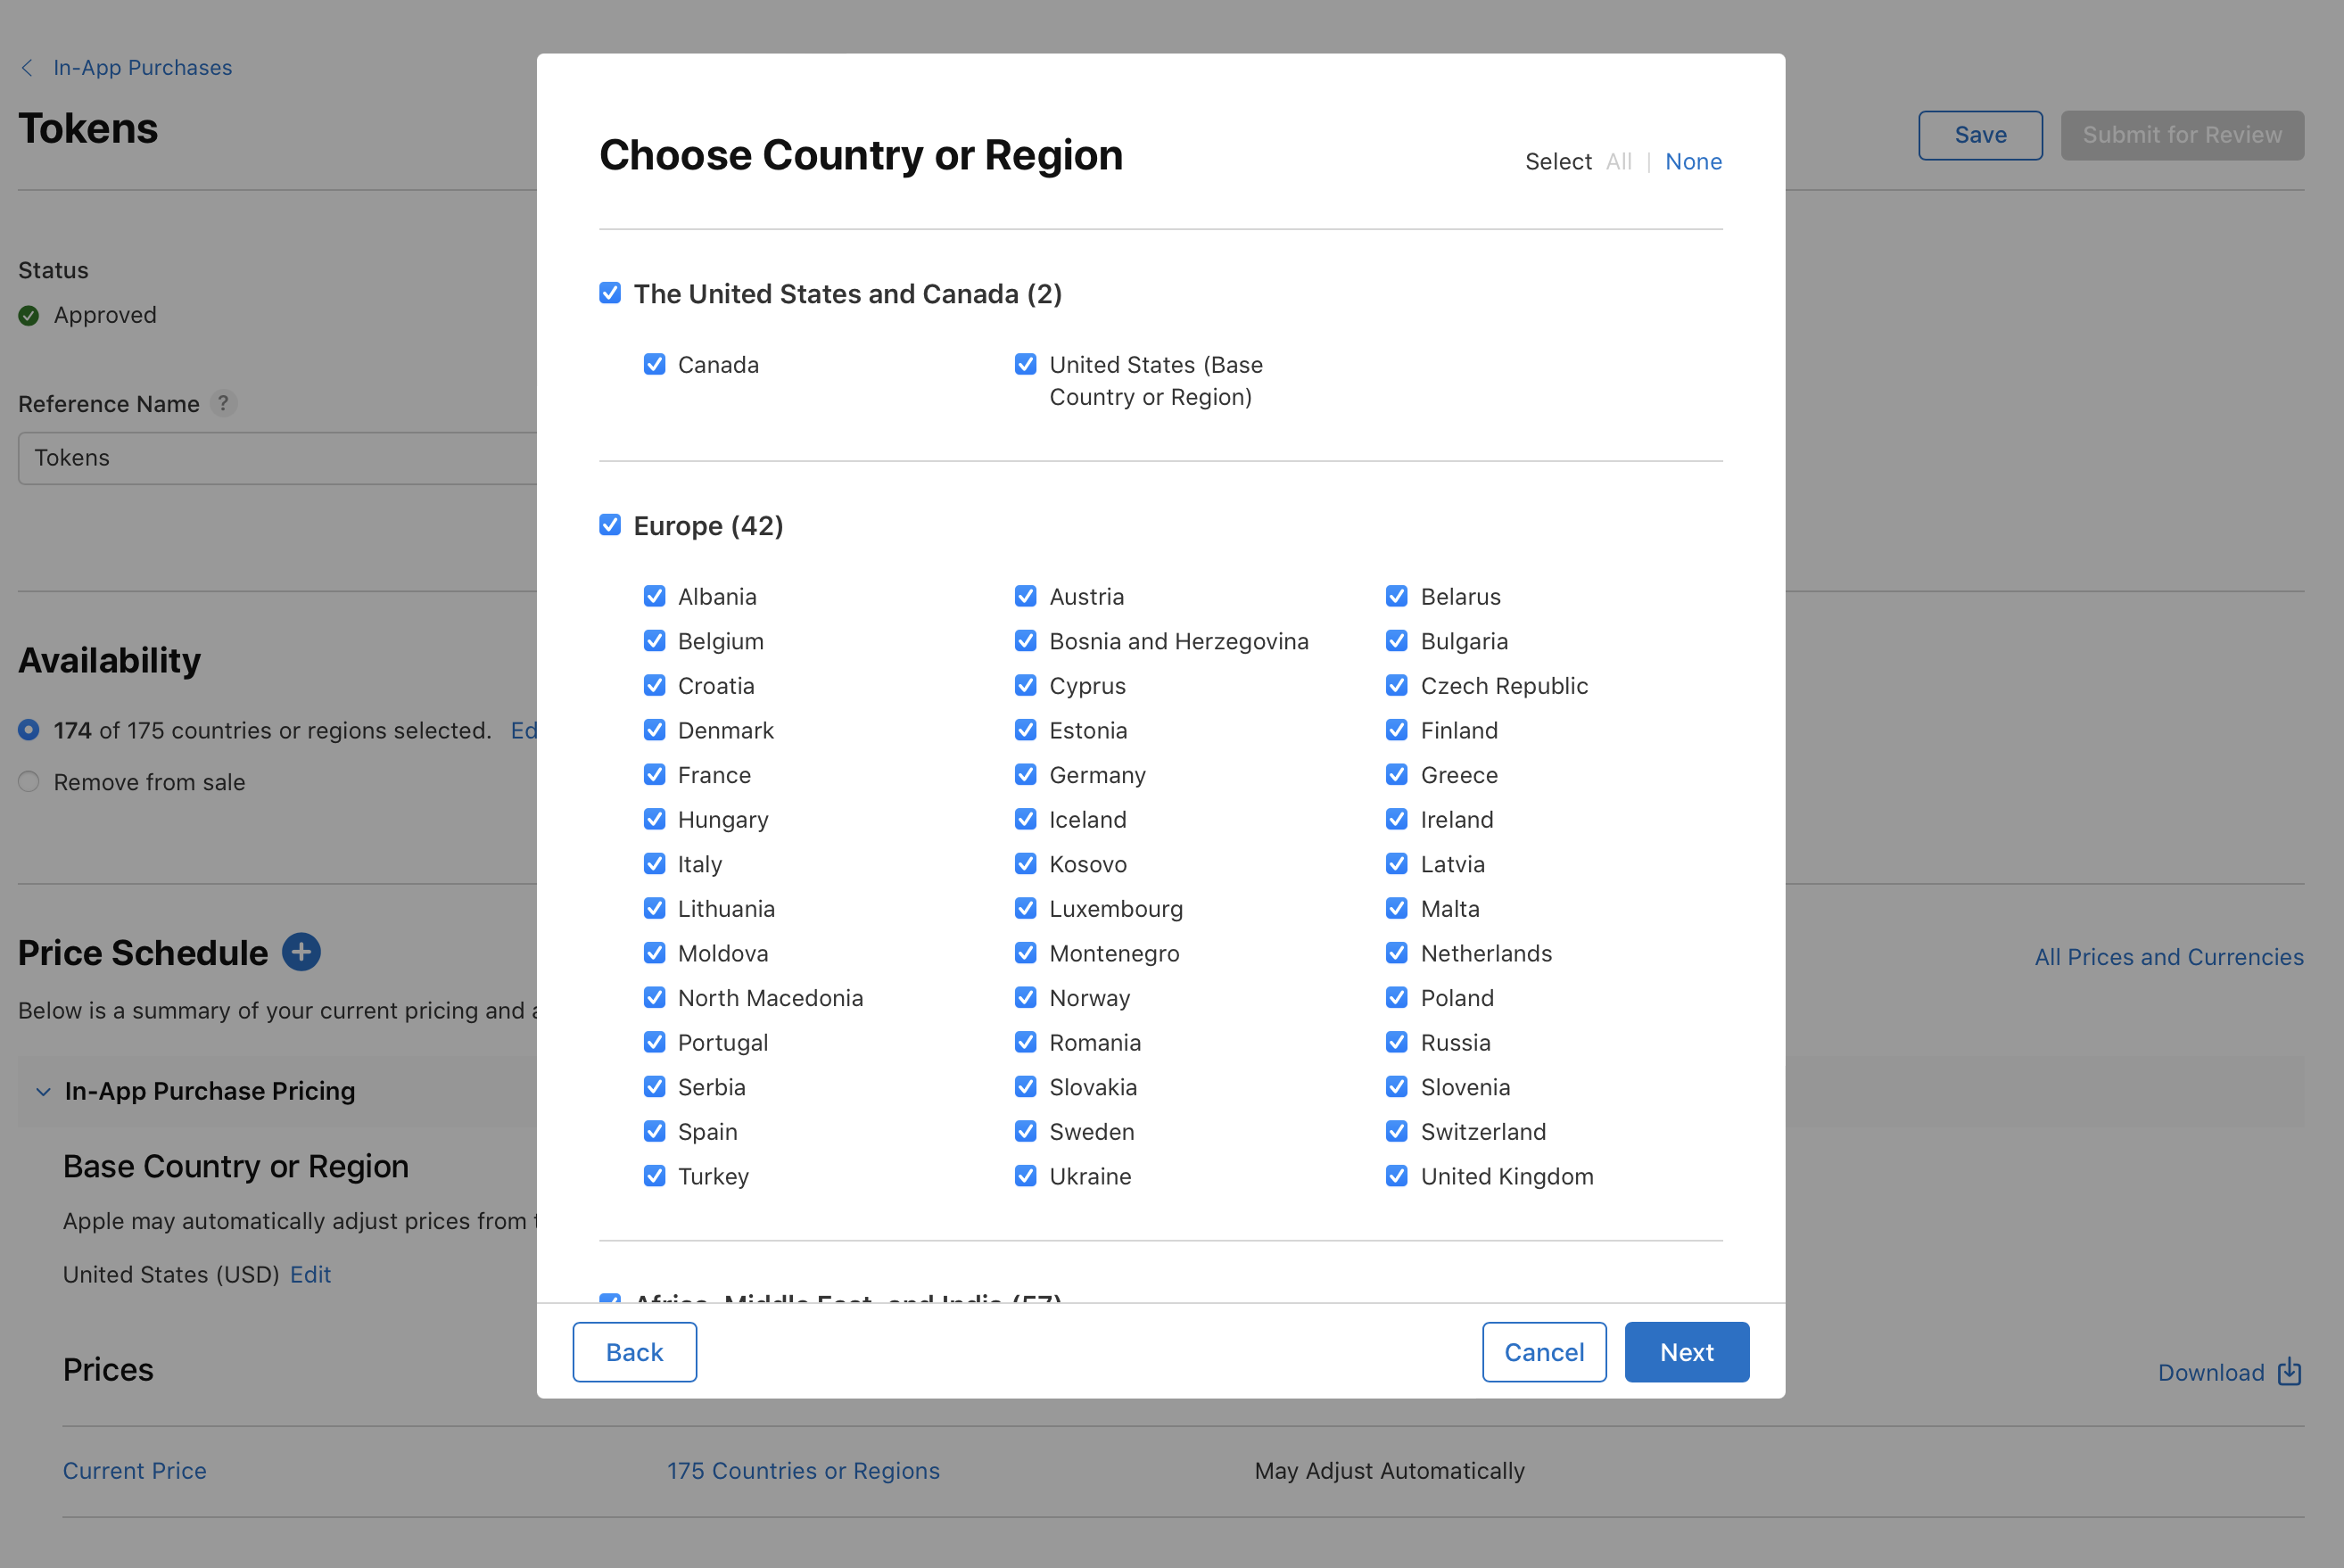2344x1568 pixels.
Task: Click the green Approved status icon
Action: pos(28,315)
